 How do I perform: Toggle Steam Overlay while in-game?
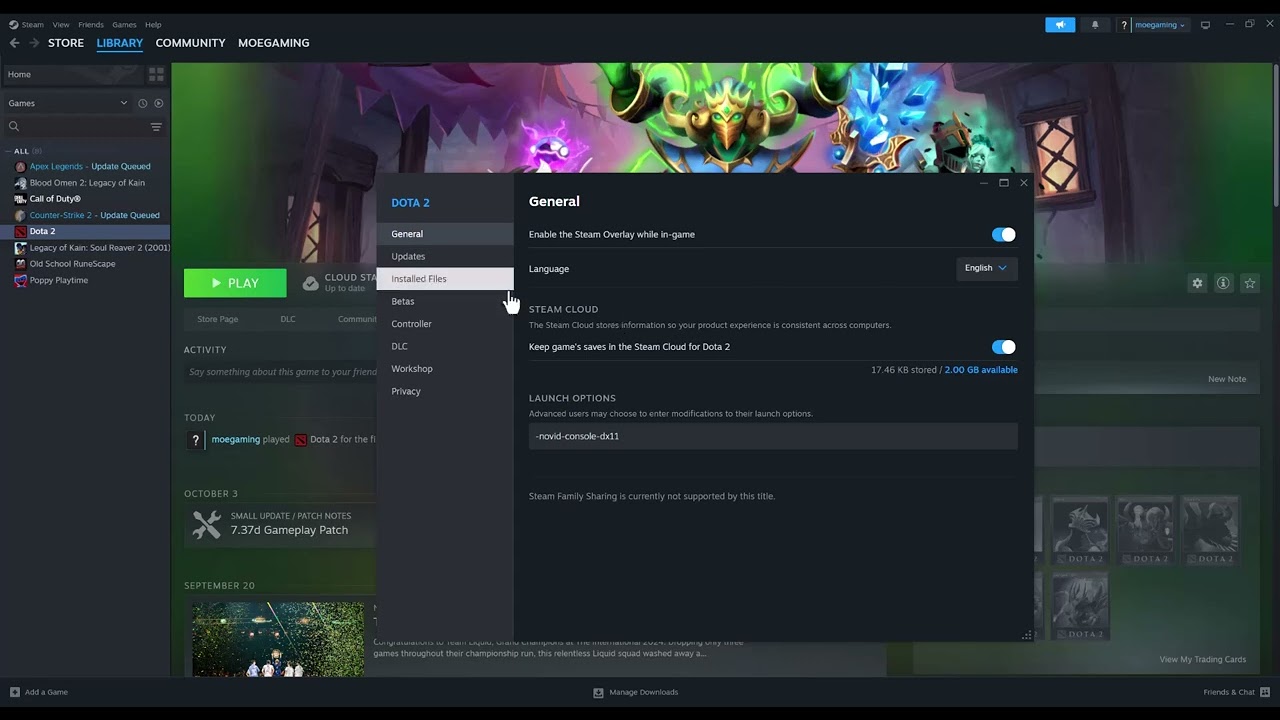(1003, 235)
